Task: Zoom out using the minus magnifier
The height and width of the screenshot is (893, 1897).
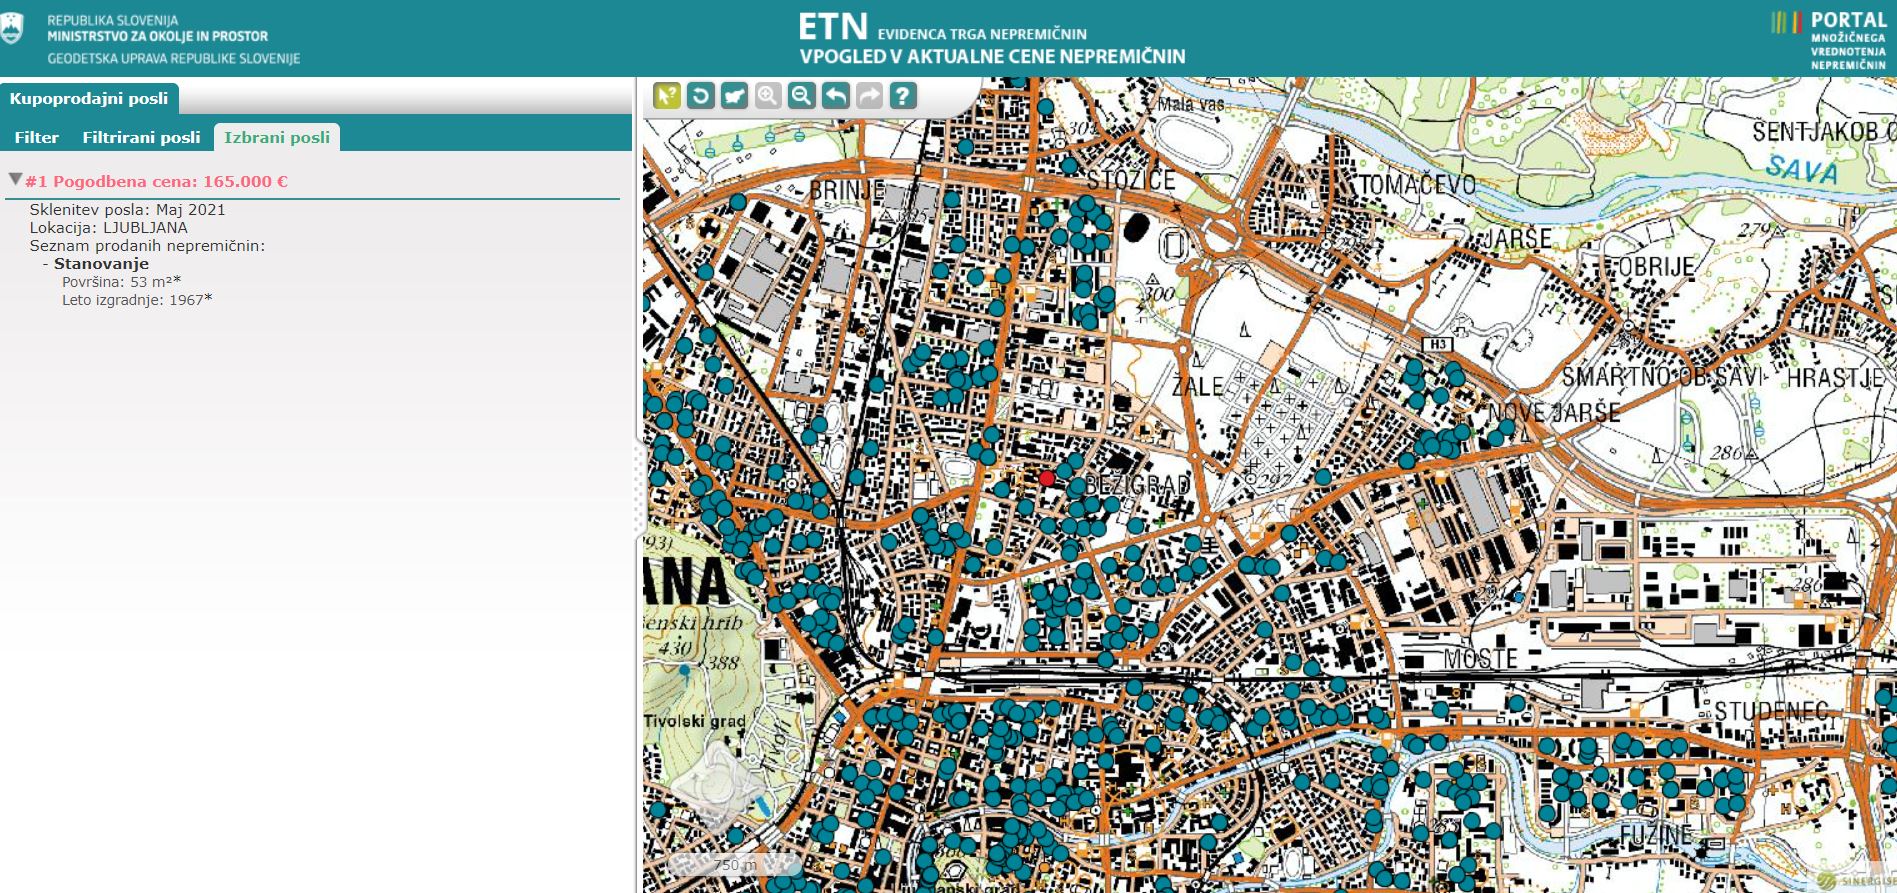Action: coord(801,96)
